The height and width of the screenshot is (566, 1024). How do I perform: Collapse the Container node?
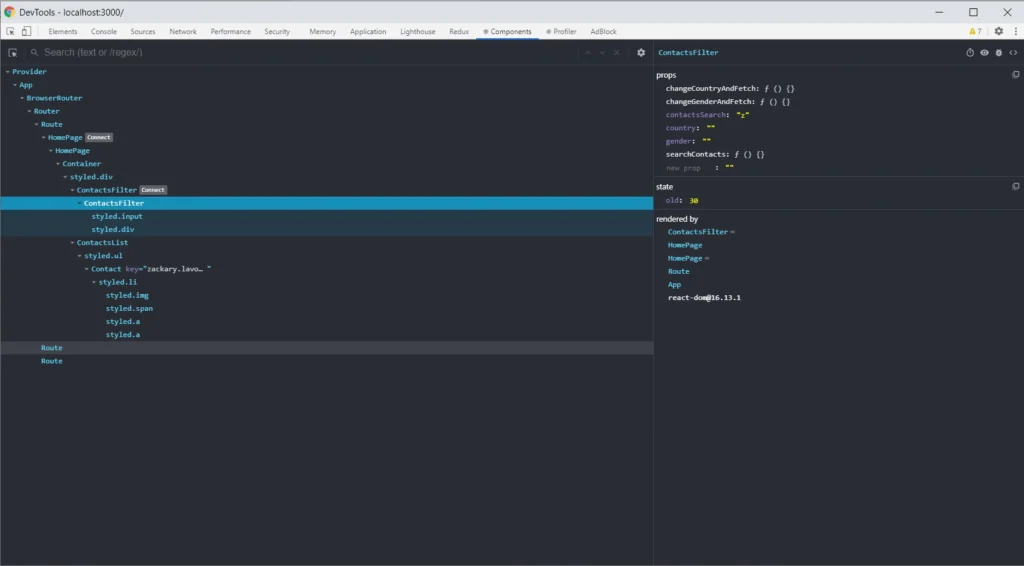pos(58,164)
